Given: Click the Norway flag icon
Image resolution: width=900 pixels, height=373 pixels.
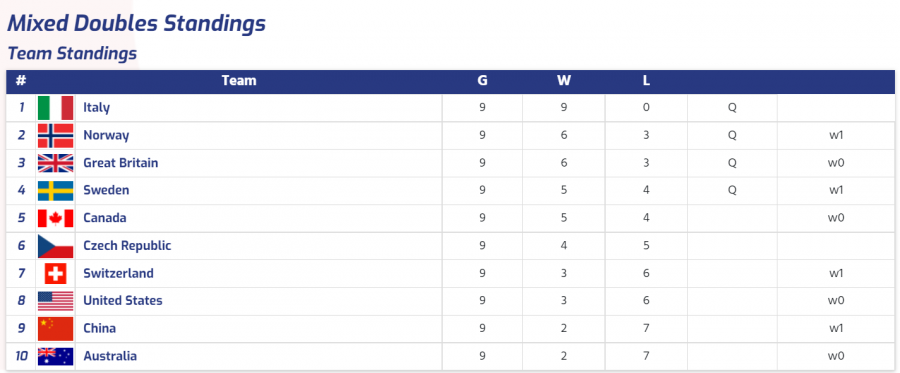Looking at the screenshot, I should (x=56, y=135).
